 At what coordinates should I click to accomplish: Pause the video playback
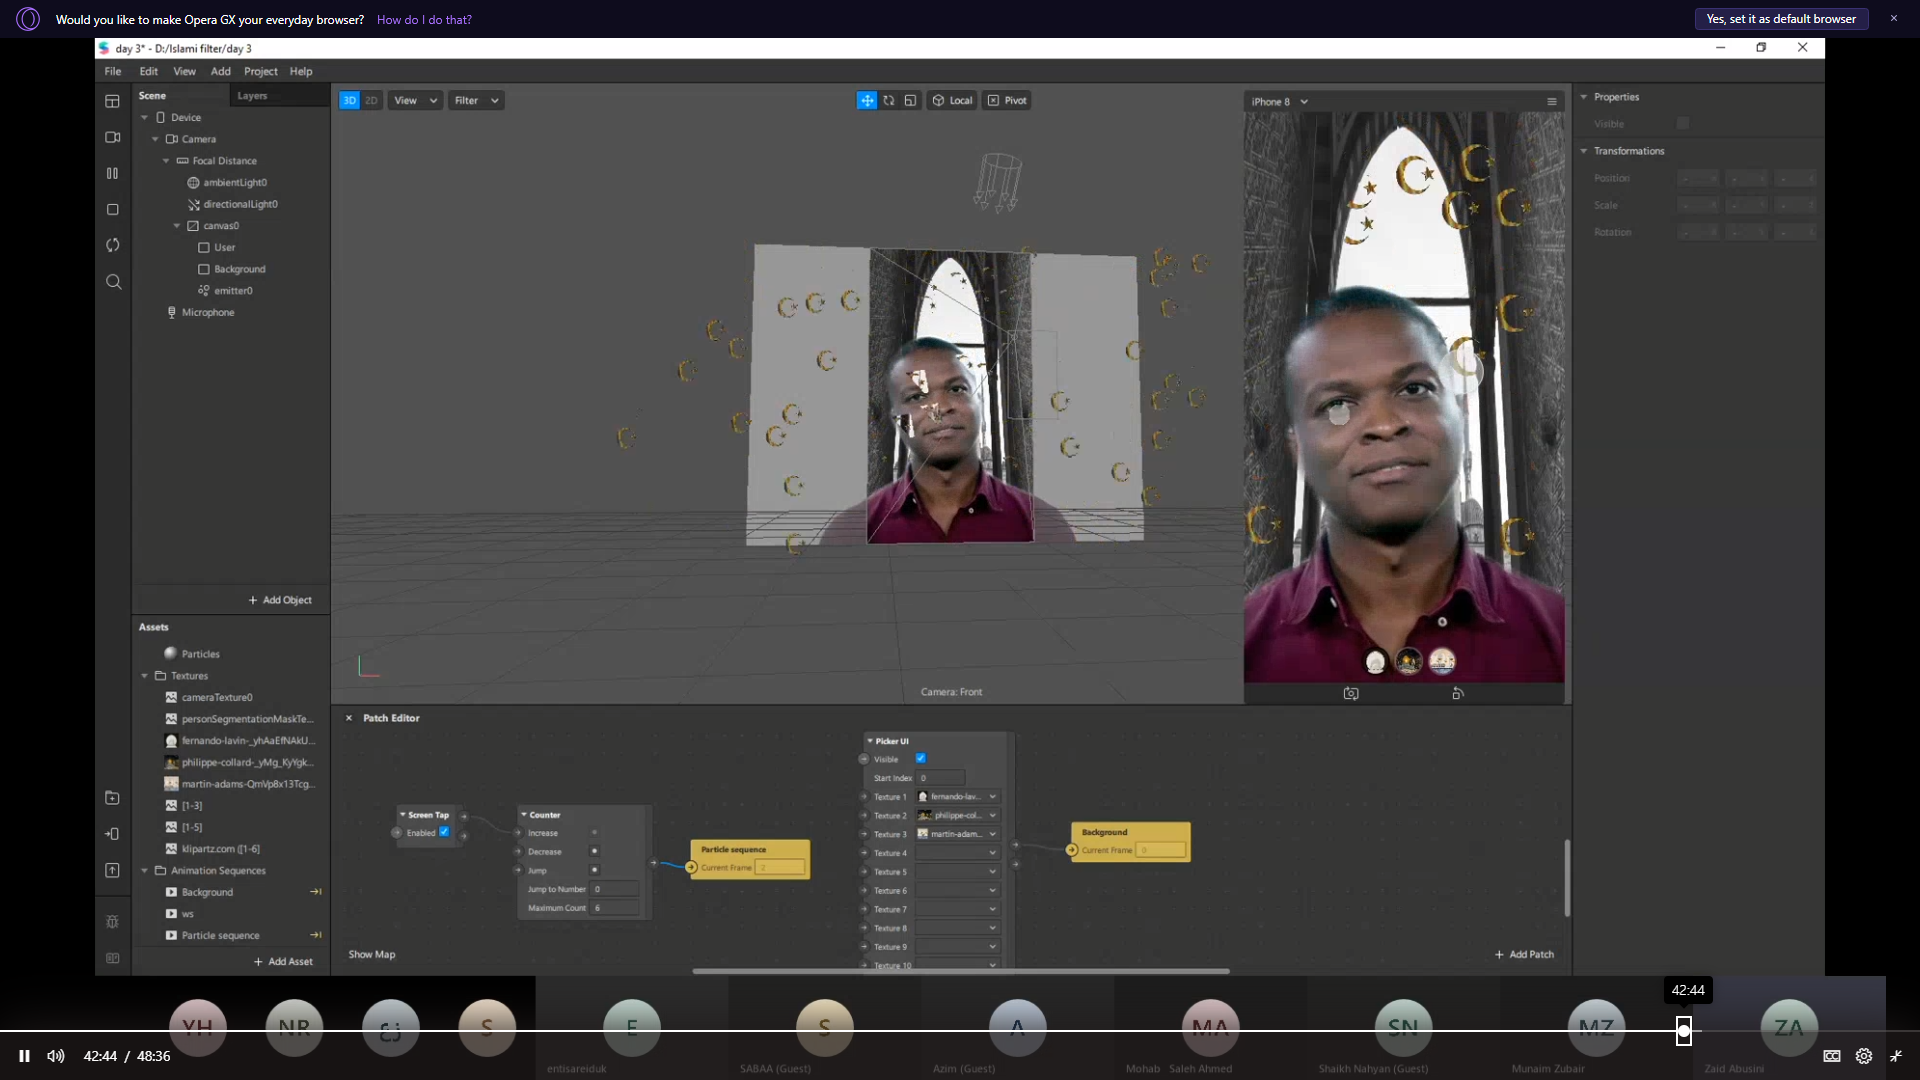[24, 1056]
